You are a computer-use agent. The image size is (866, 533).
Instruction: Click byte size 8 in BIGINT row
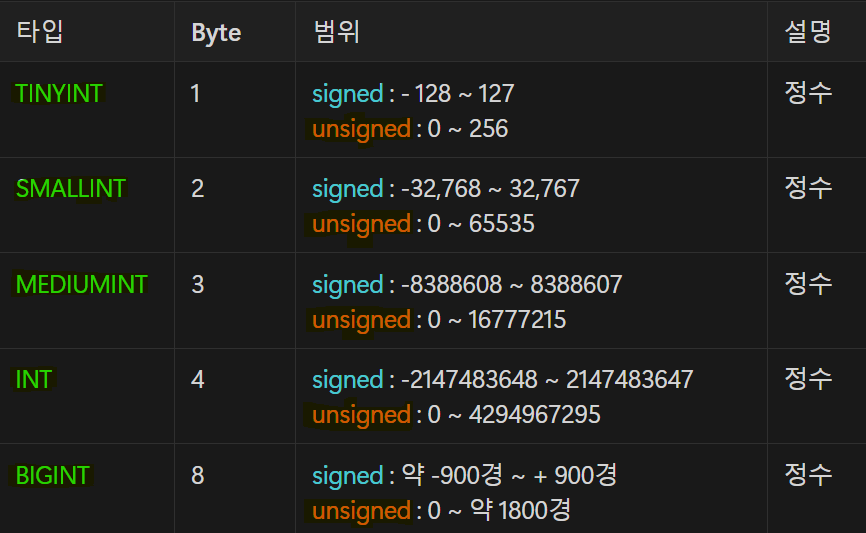[198, 476]
